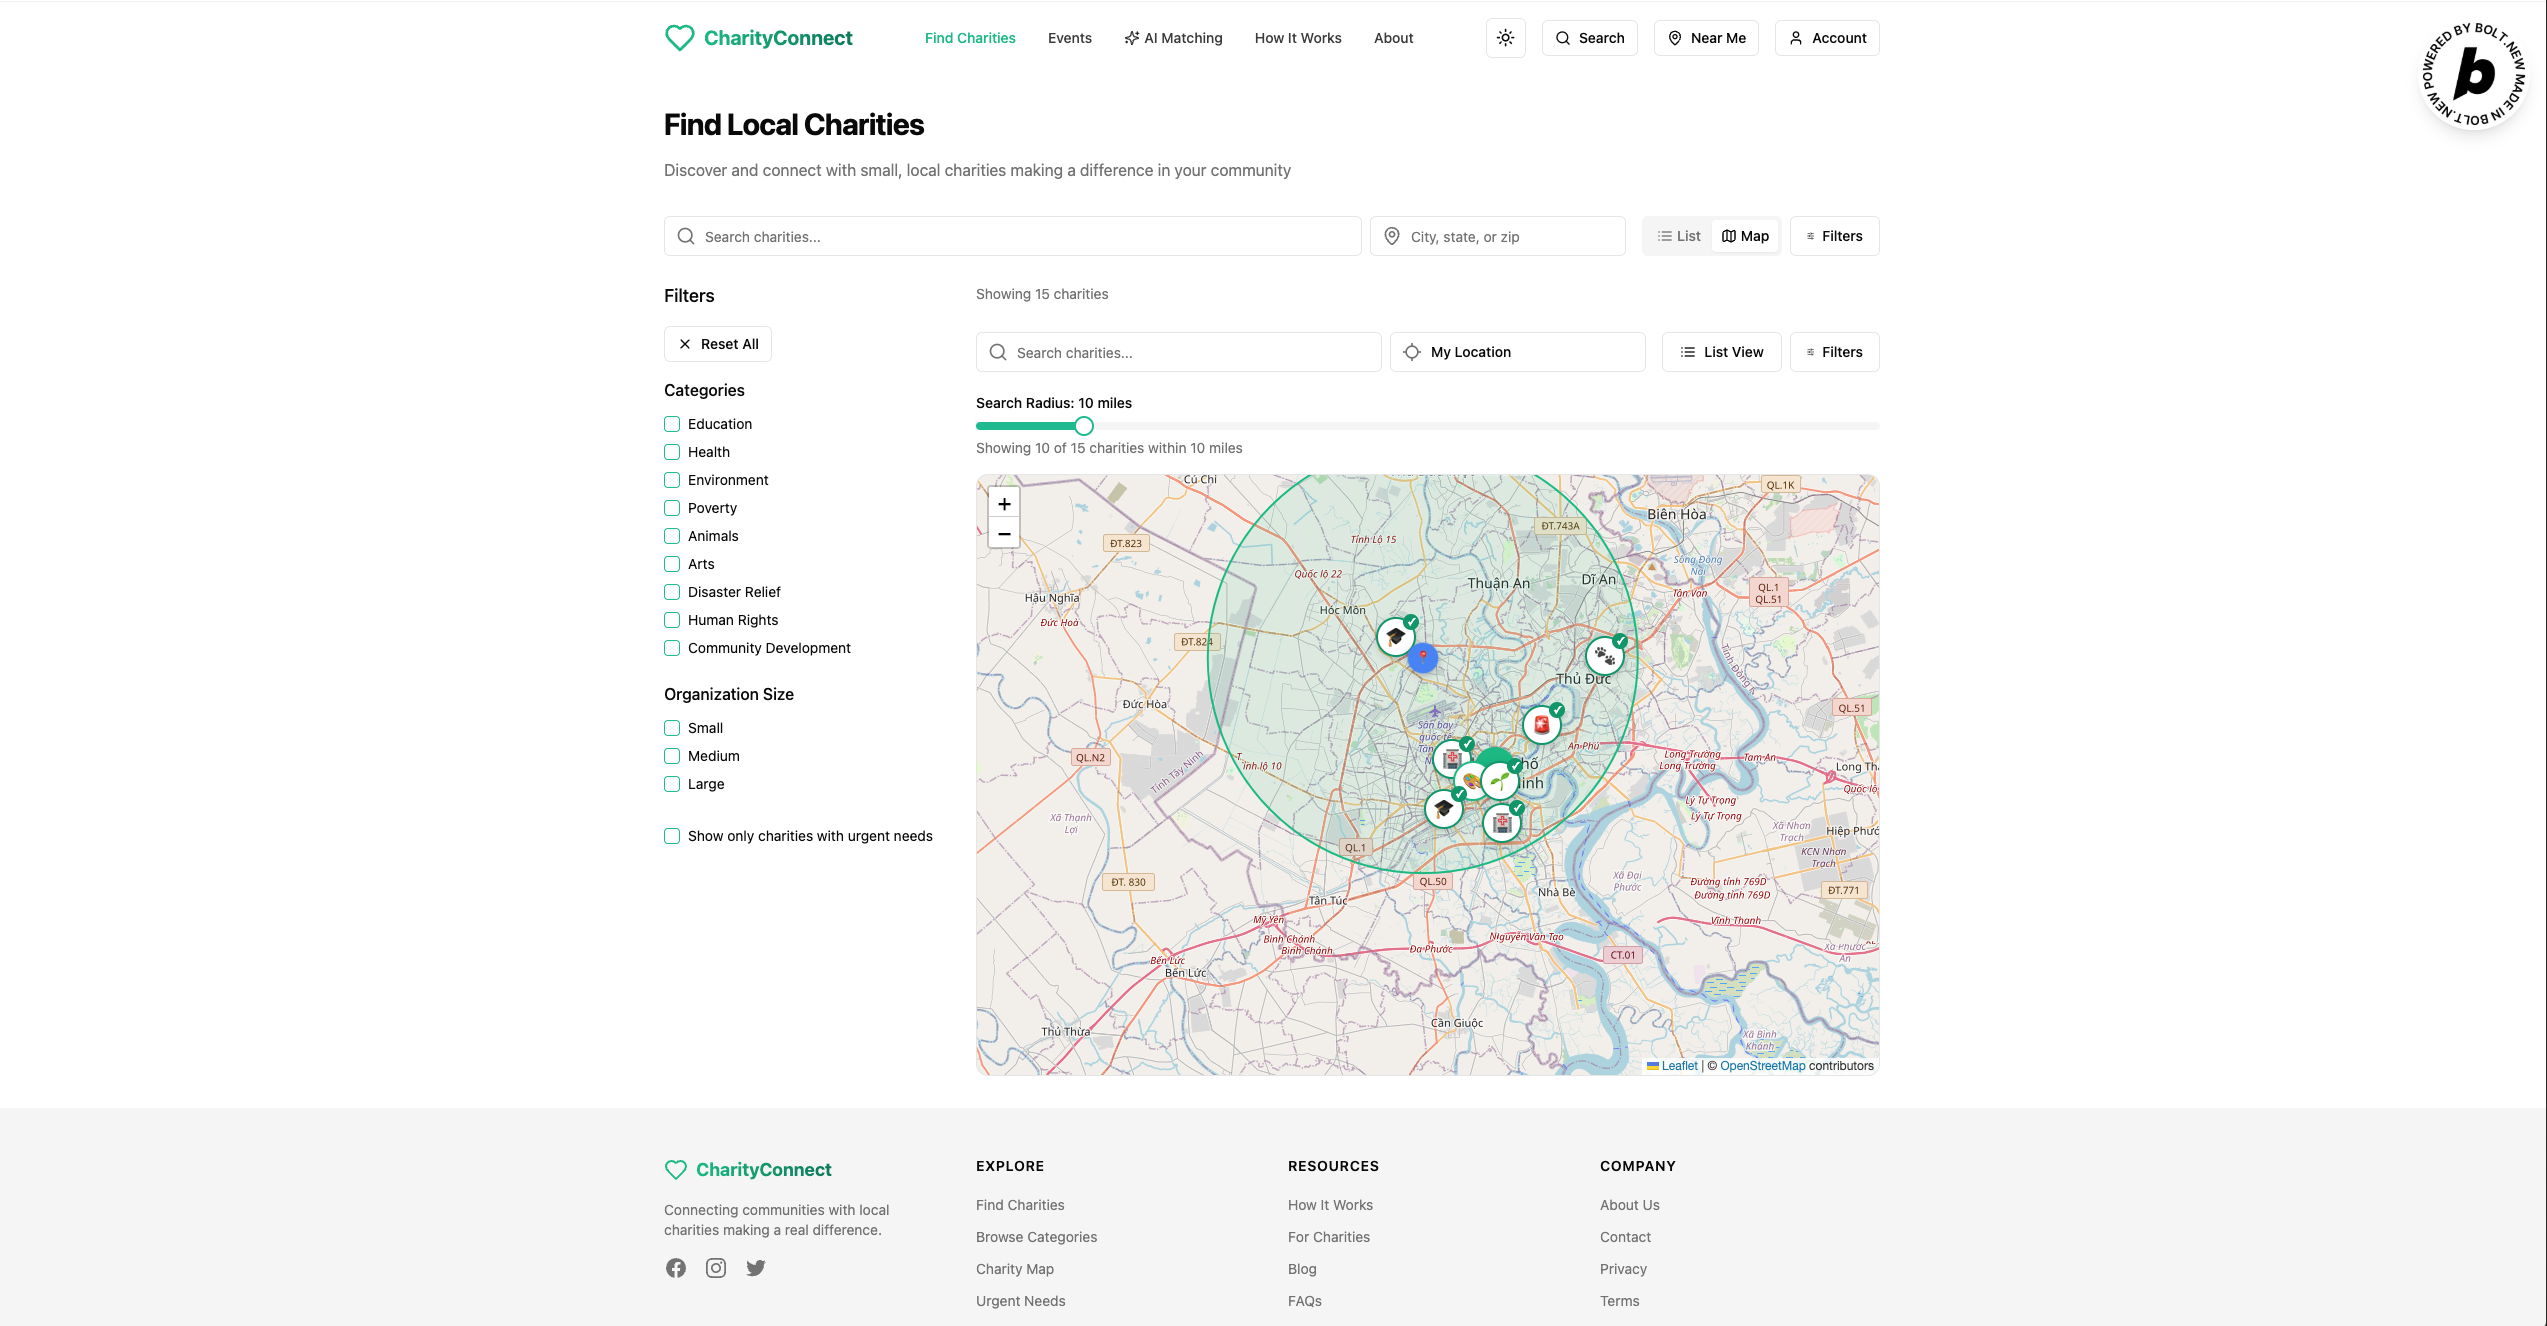Click the red siren disaster relief marker
Viewport: 2547px width, 1326px height.
point(1541,725)
